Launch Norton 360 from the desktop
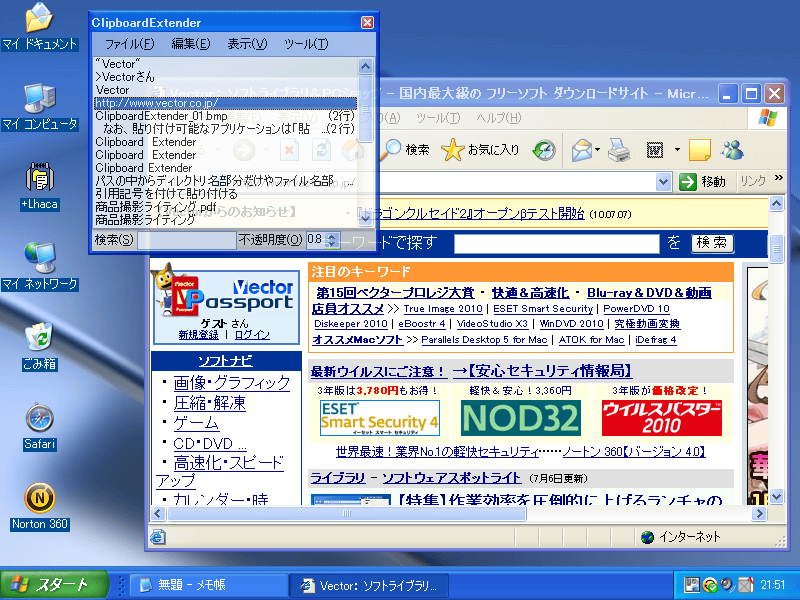The height and width of the screenshot is (600, 800). point(39,507)
